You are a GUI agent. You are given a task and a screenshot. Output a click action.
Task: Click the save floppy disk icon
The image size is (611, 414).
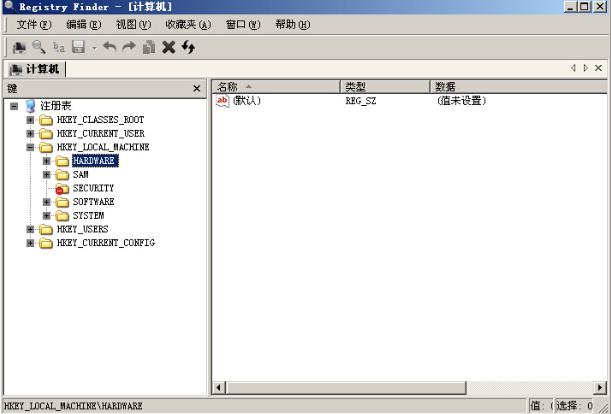78,47
